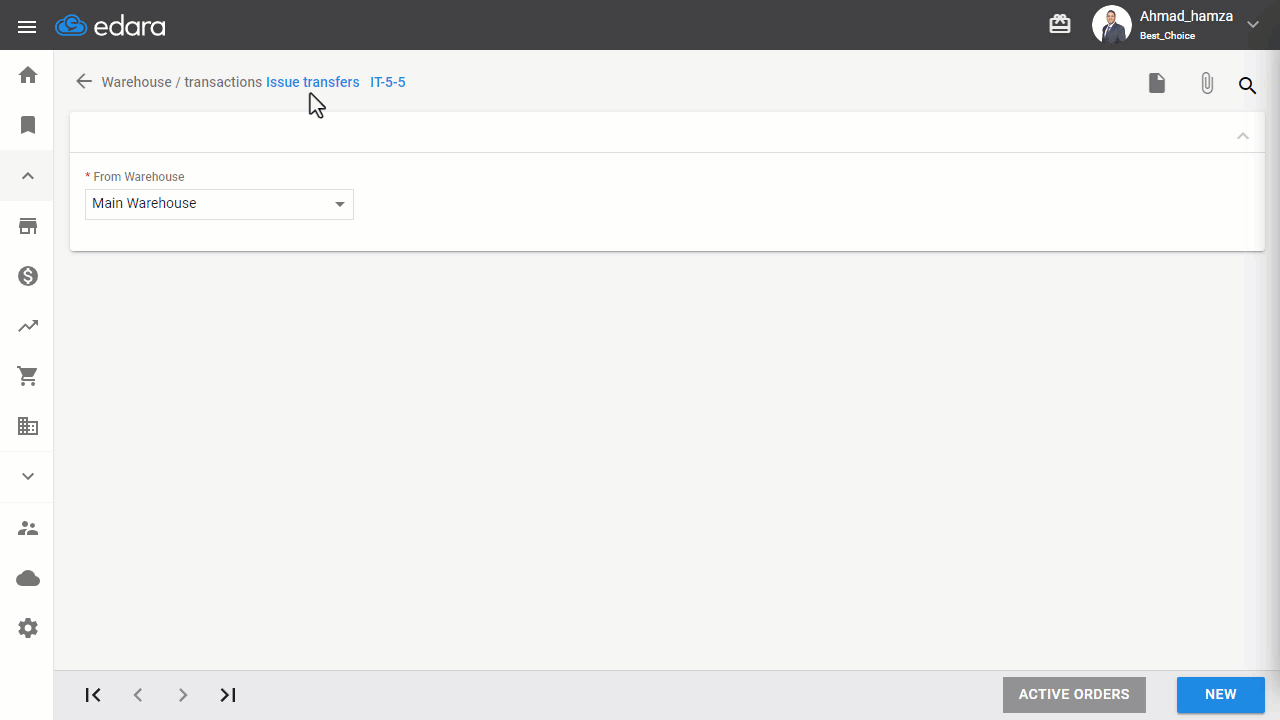
Task: Open the From Warehouse dropdown
Action: (x=219, y=204)
